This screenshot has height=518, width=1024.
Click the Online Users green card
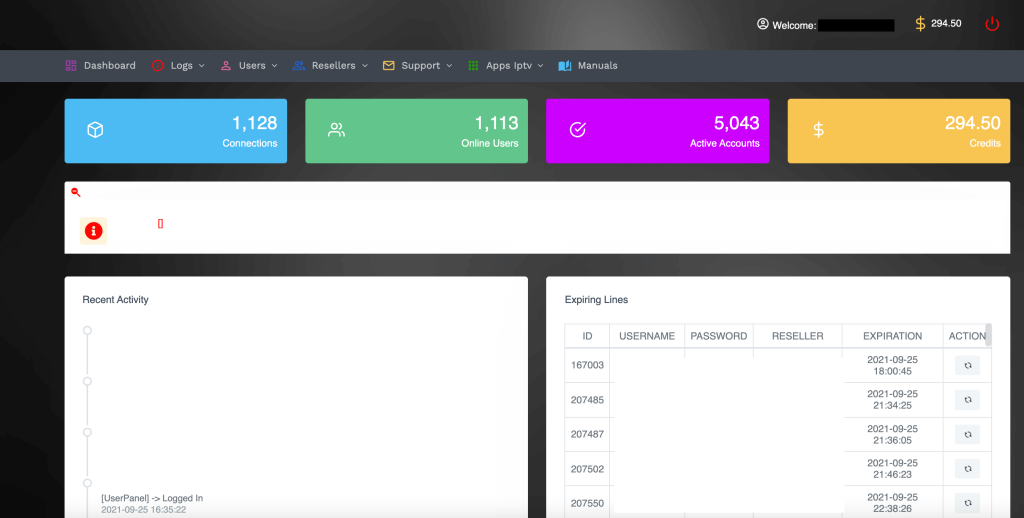416,131
